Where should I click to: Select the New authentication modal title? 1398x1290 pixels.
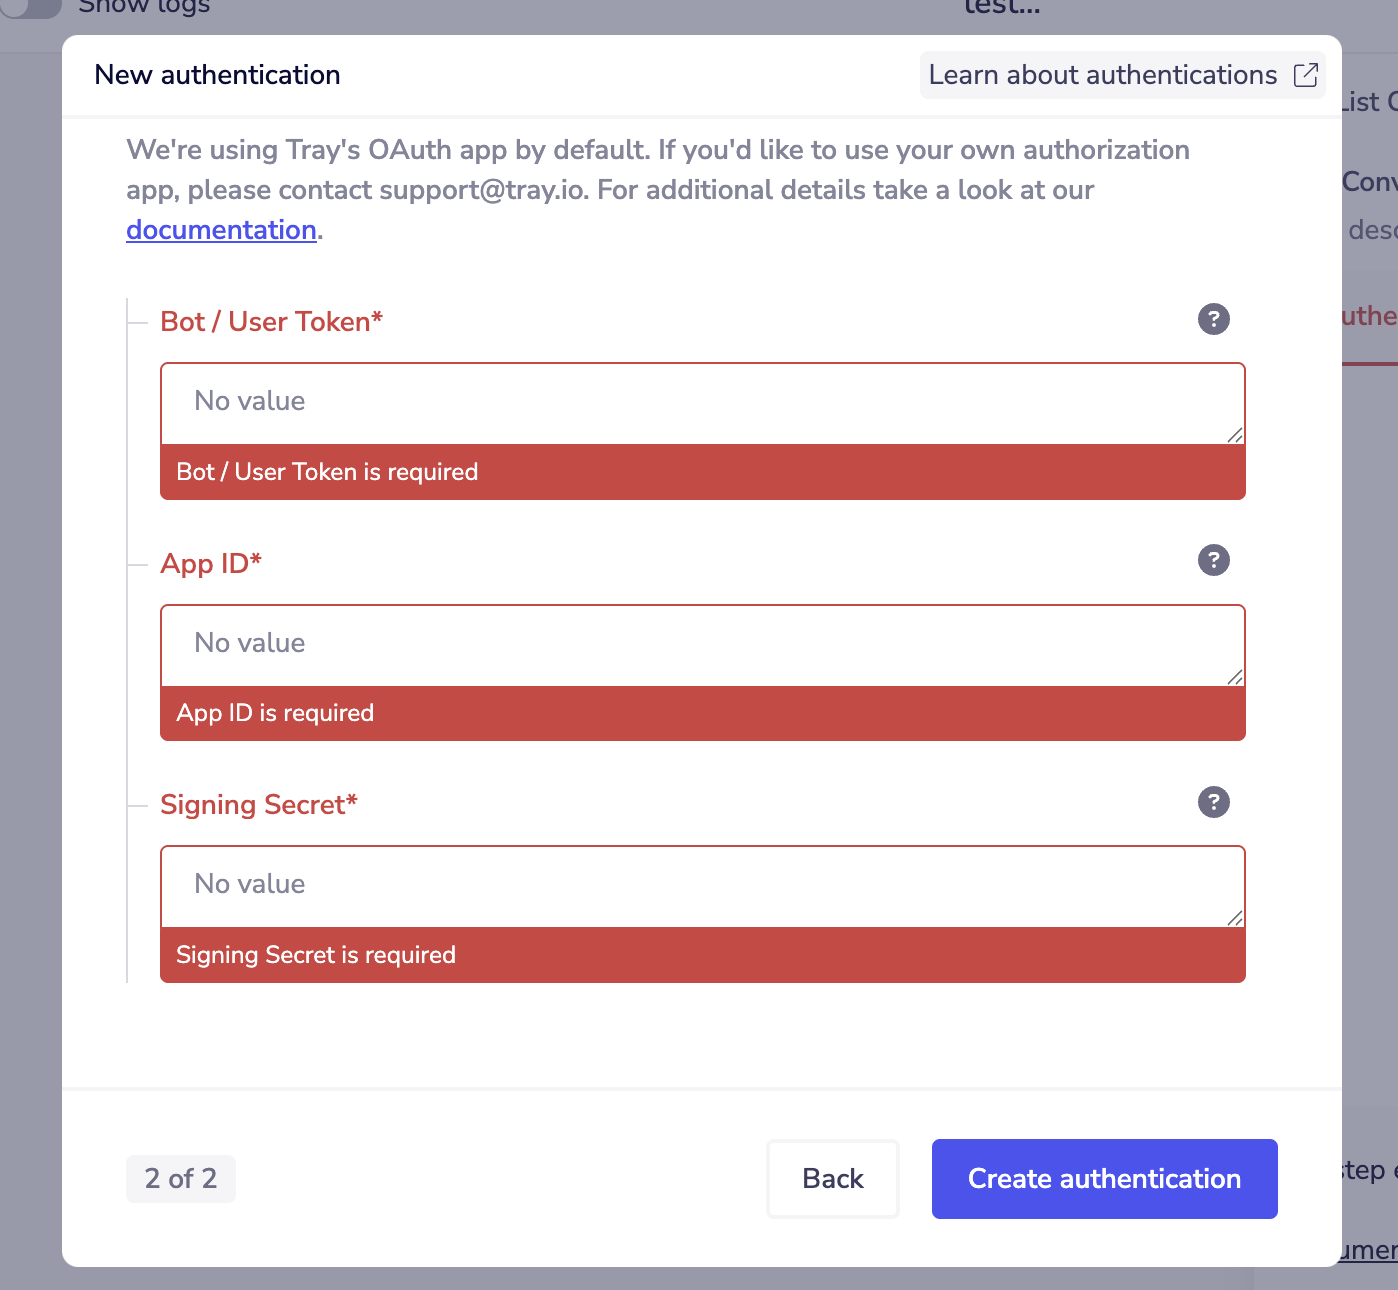pyautogui.click(x=217, y=74)
